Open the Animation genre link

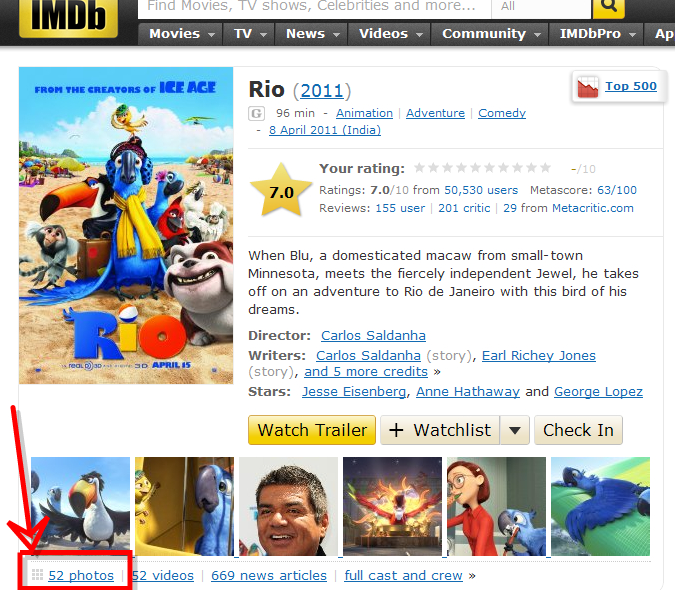click(x=364, y=113)
